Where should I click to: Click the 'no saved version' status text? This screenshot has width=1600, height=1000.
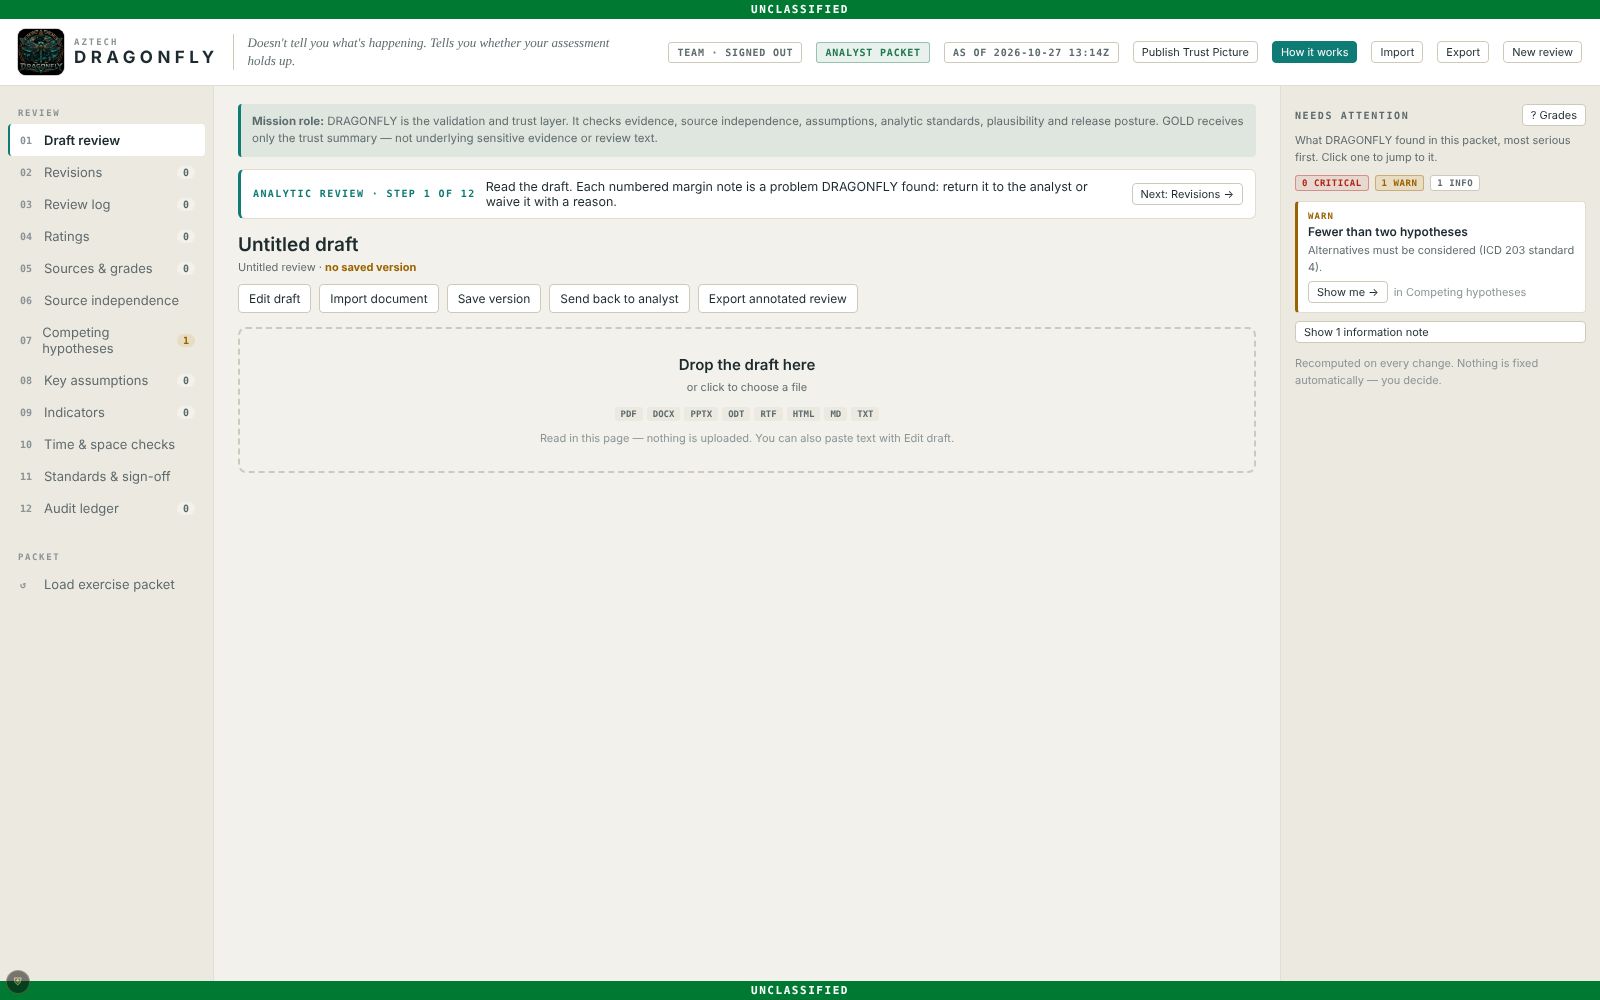[x=370, y=267]
